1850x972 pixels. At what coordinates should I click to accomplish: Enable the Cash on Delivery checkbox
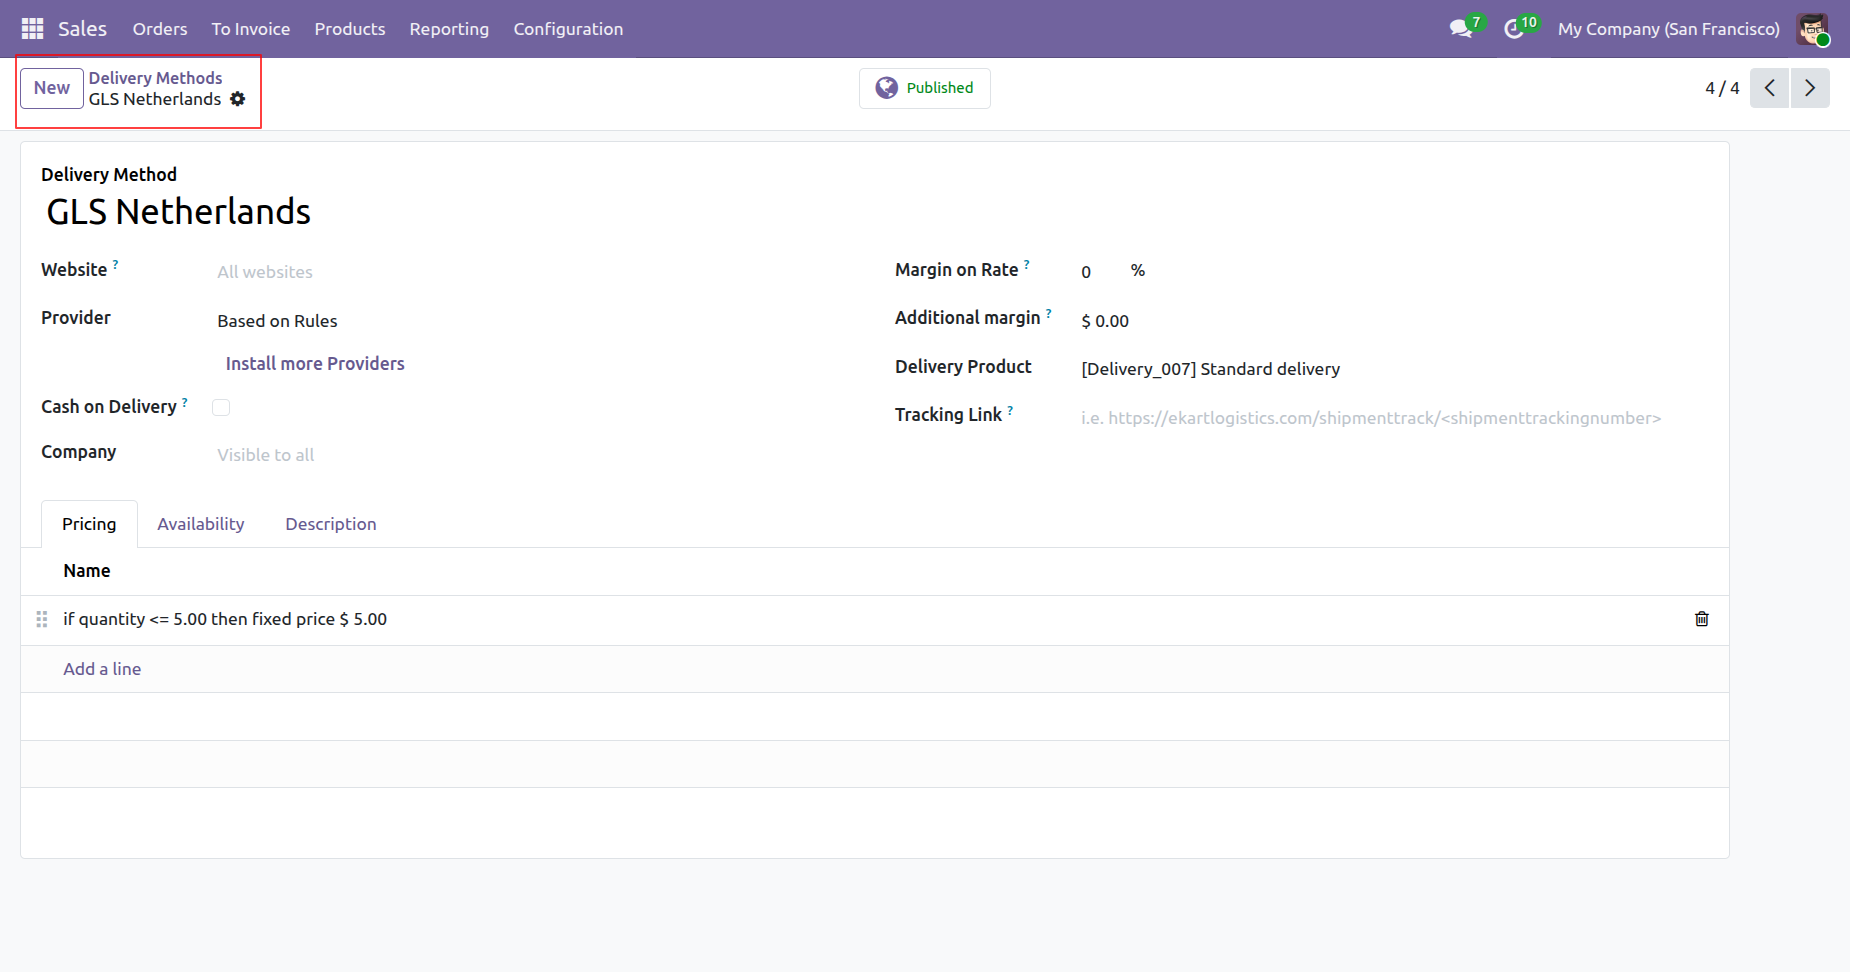pyautogui.click(x=221, y=407)
